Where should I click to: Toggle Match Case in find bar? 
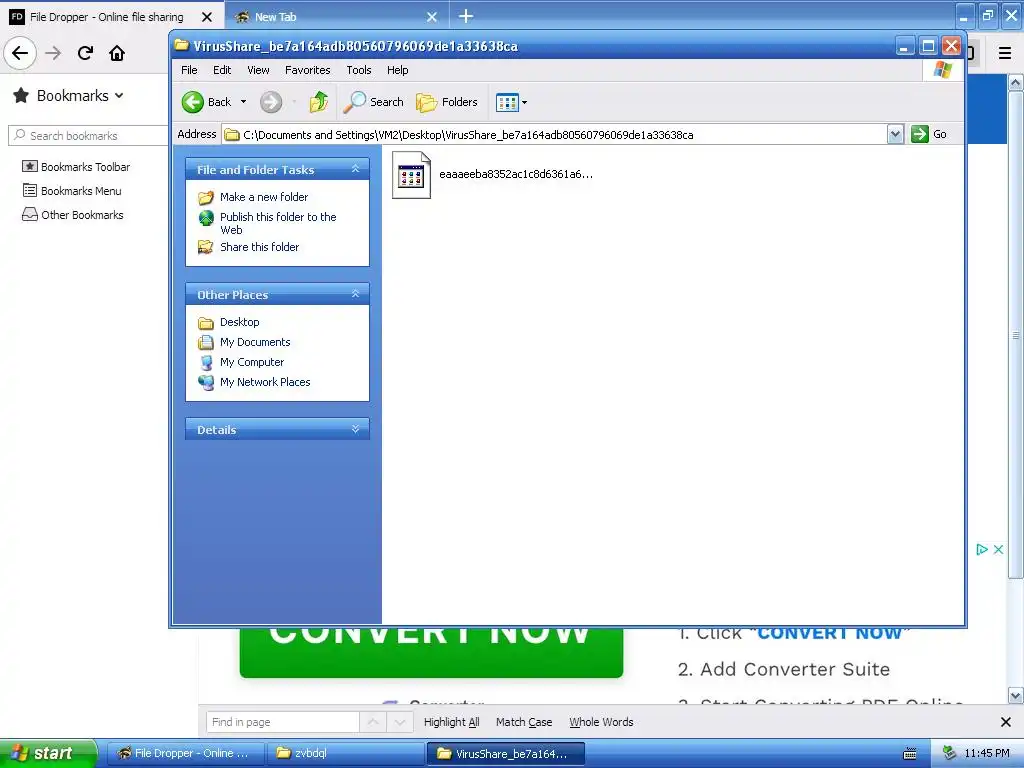pyautogui.click(x=524, y=722)
